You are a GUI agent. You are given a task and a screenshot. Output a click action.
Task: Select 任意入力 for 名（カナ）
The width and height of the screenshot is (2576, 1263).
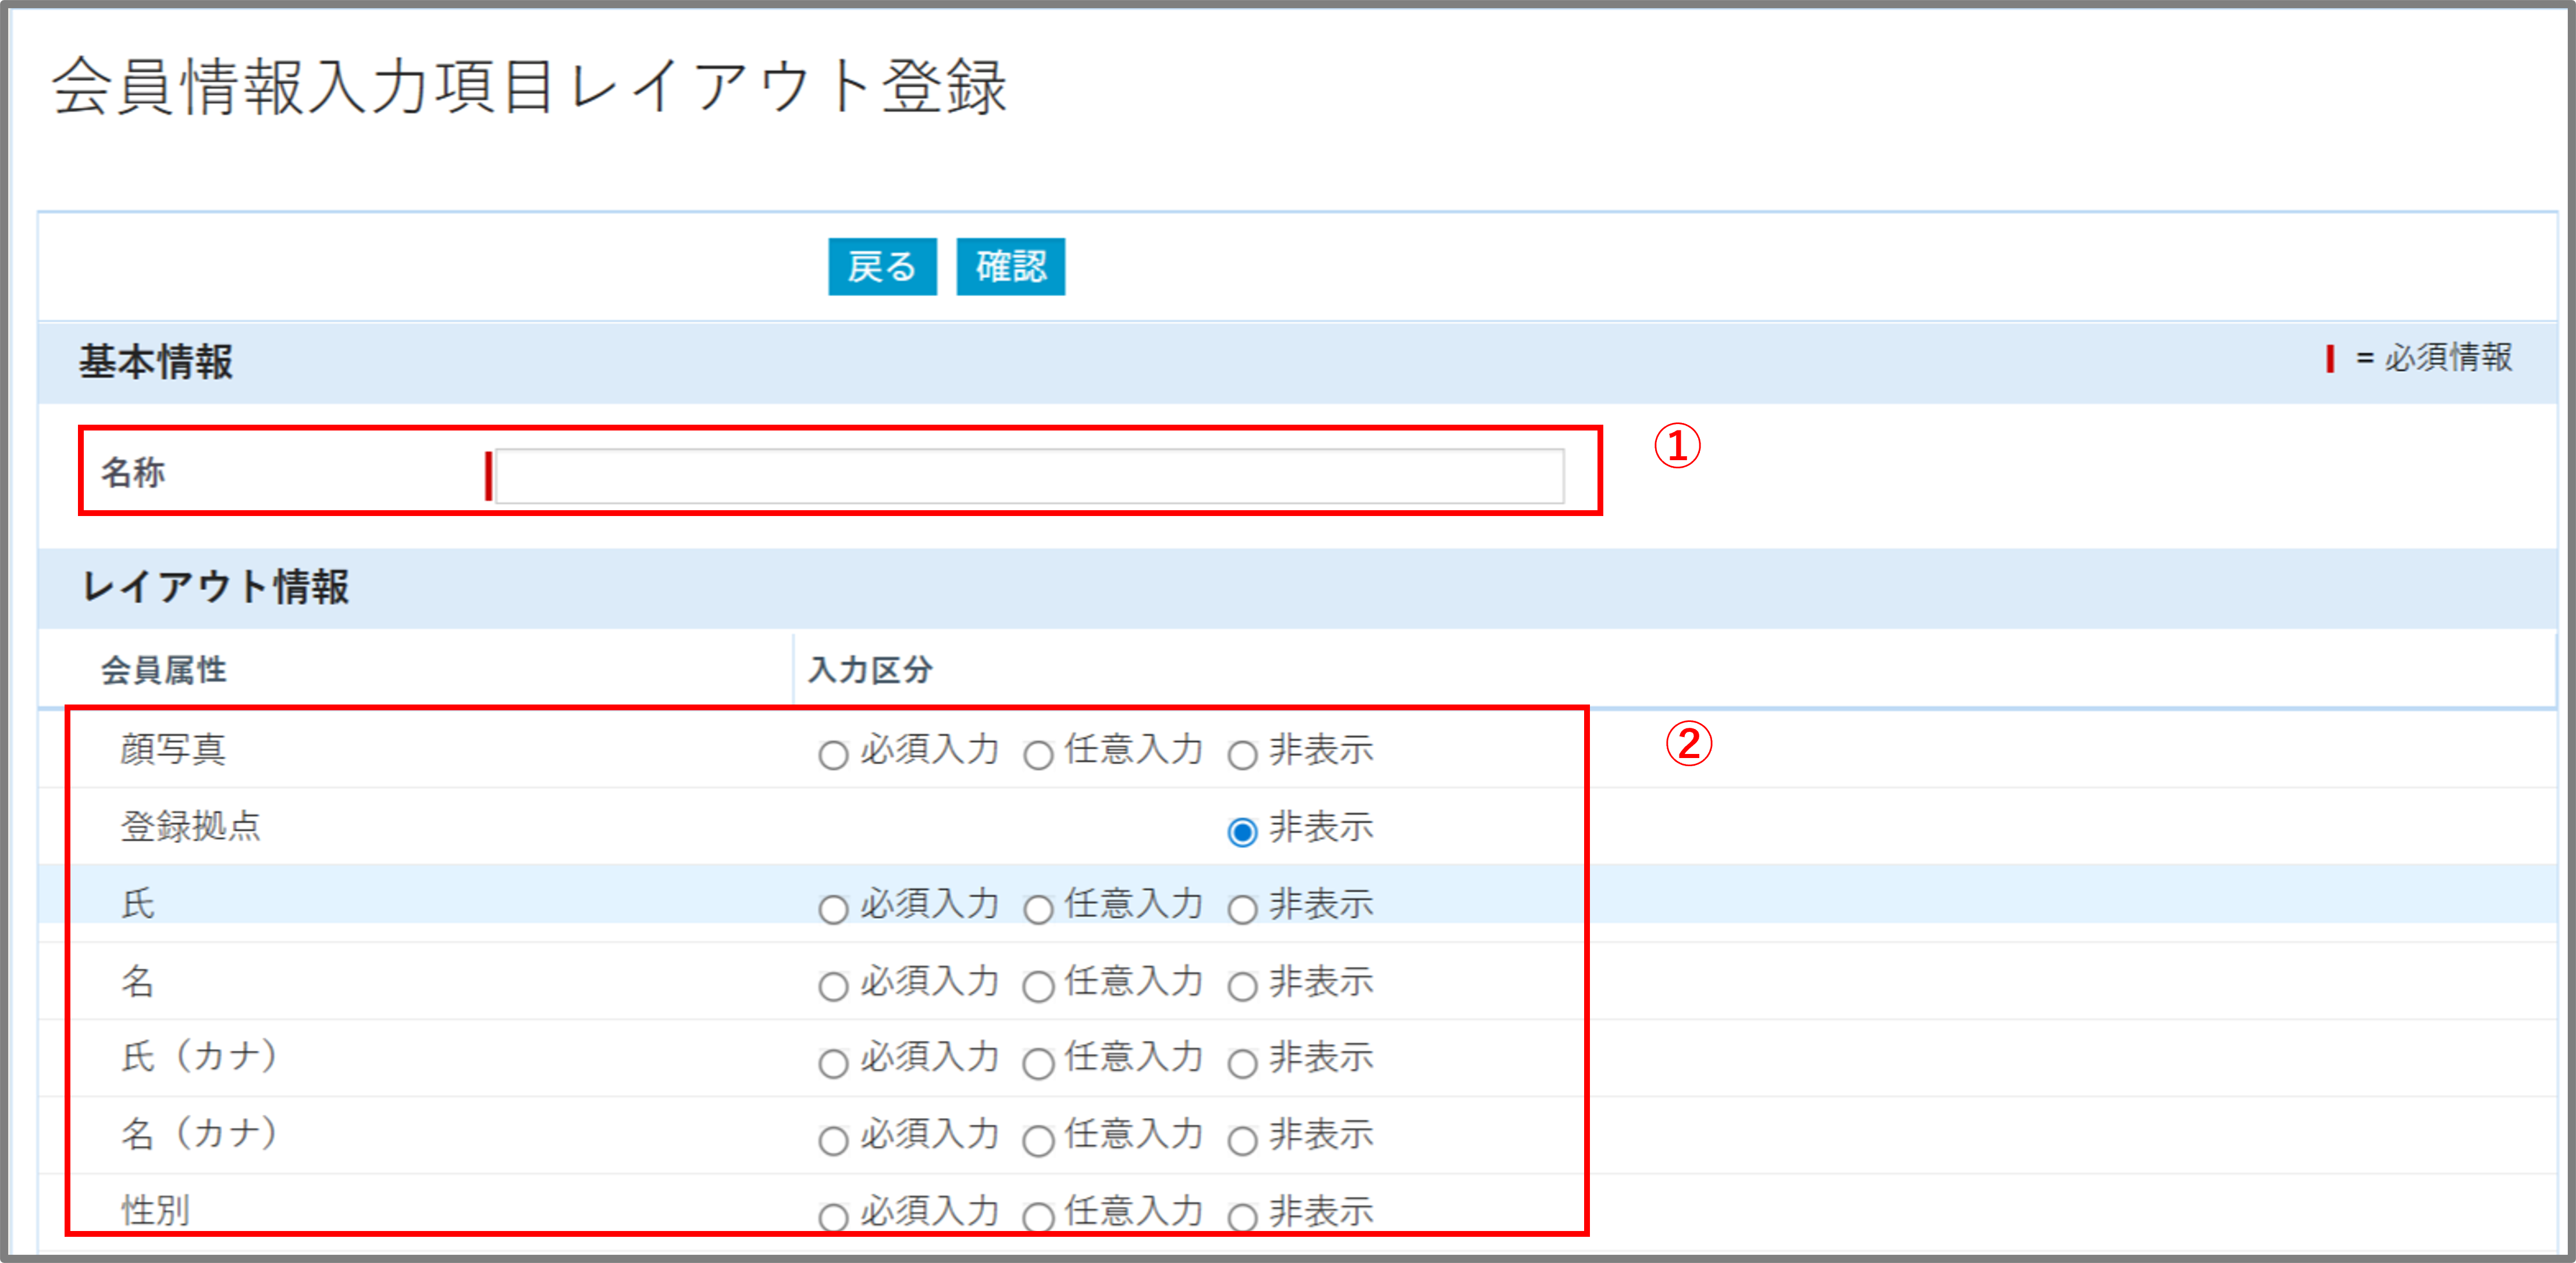1038,1140
